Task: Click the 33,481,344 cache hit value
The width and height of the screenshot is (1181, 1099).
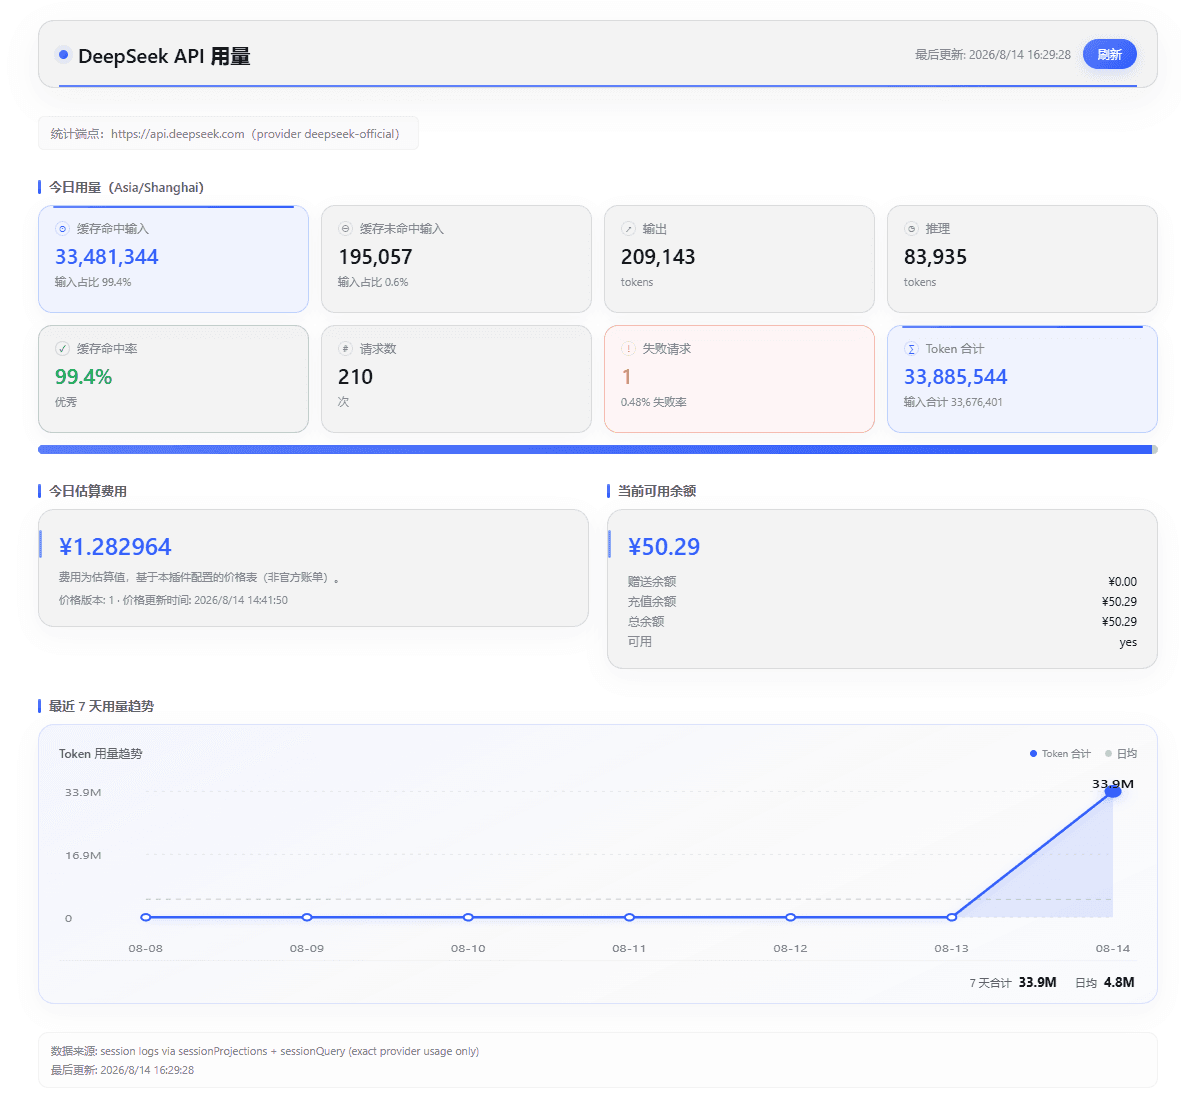Action: tap(107, 257)
